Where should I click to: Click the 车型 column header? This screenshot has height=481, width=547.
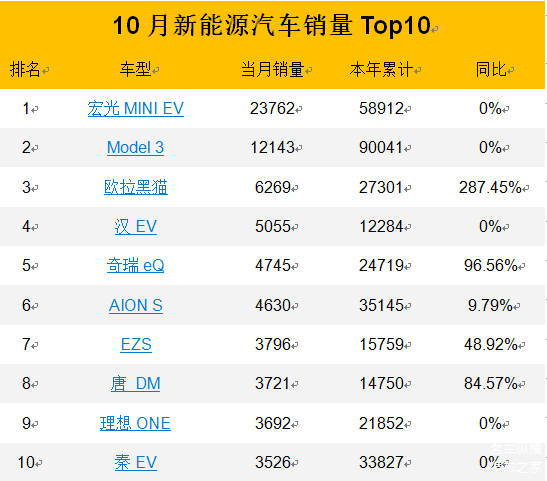click(136, 69)
